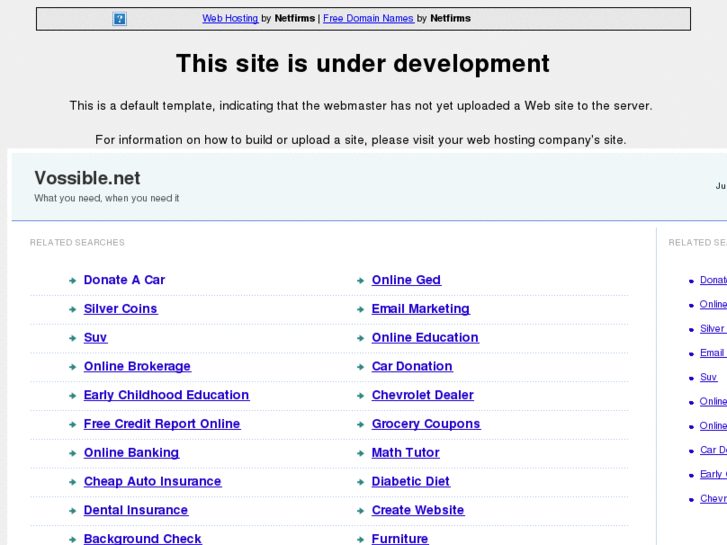Open the Math Tutor link

click(x=406, y=452)
